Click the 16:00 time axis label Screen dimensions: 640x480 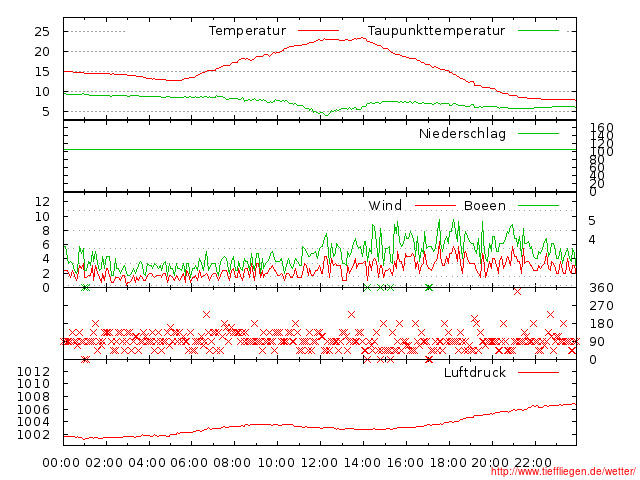click(405, 463)
